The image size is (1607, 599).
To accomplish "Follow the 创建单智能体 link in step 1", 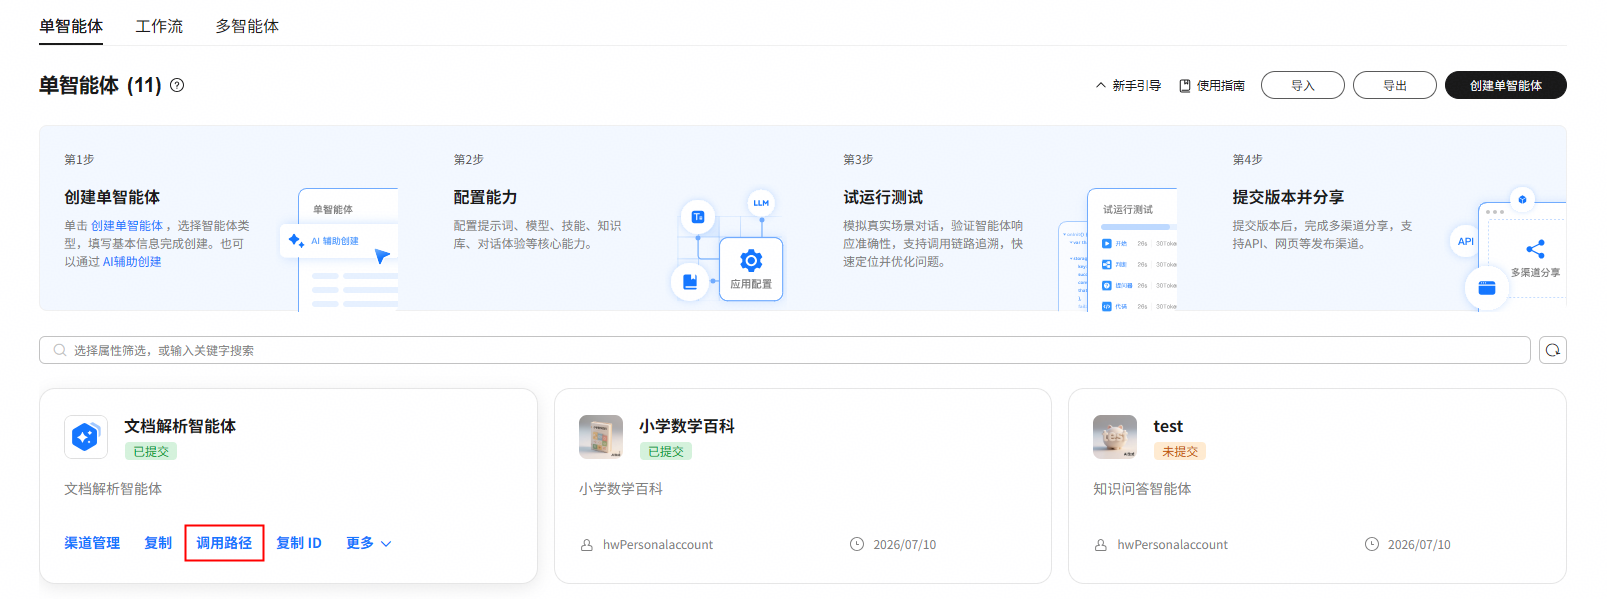I will pyautogui.click(x=127, y=226).
